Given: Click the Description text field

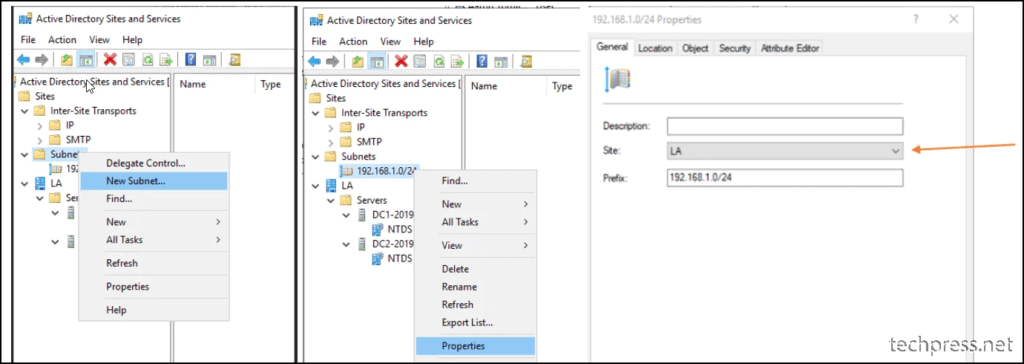Looking at the screenshot, I should (785, 125).
